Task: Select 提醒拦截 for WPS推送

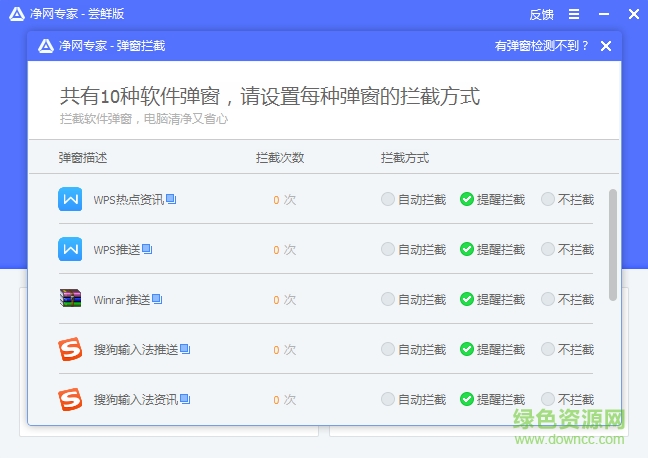Action: [492, 250]
